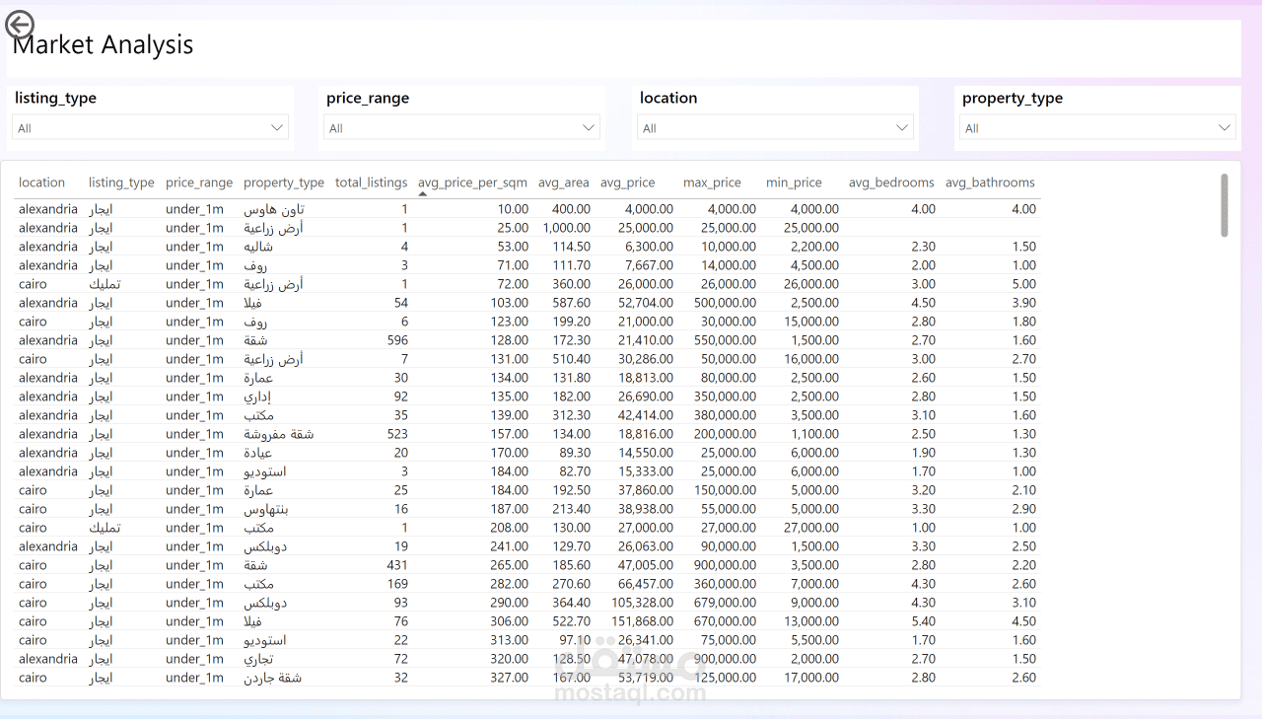Viewport: 1262px width, 720px height.
Task: Click total listings value 169
Action: coord(397,584)
